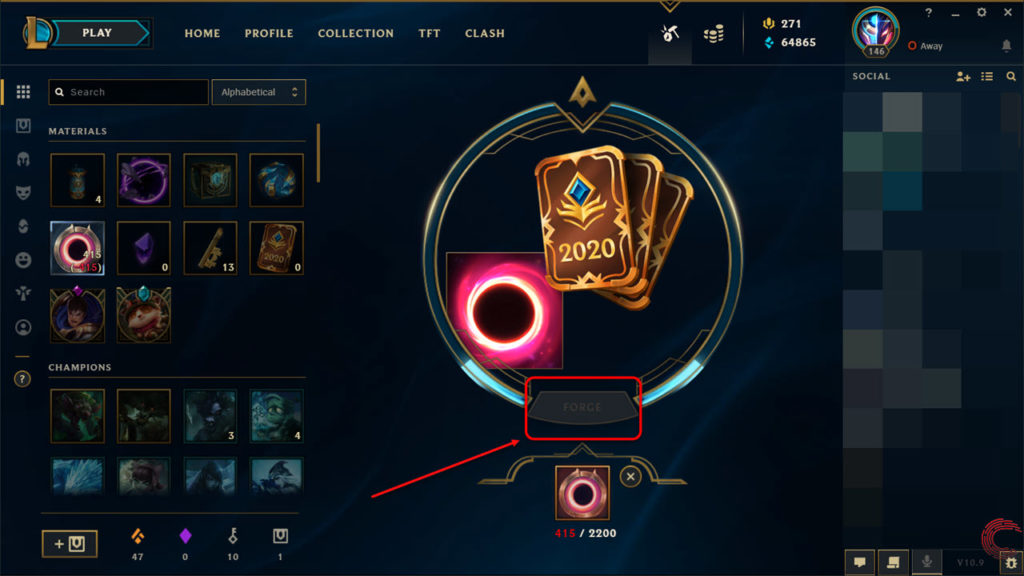
Task: Toggle Away status indicator
Action: click(x=925, y=46)
